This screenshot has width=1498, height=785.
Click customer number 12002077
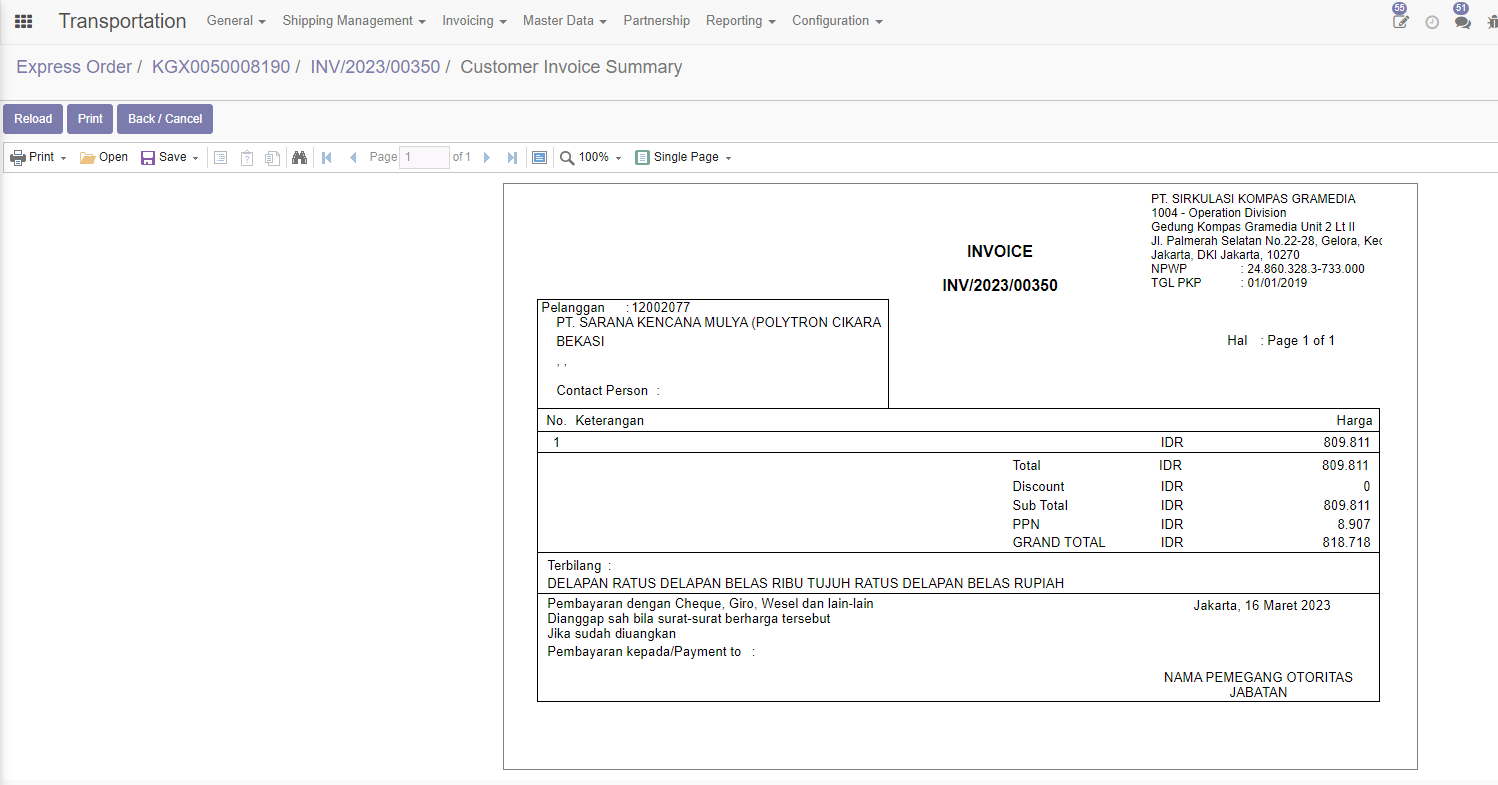pos(661,307)
